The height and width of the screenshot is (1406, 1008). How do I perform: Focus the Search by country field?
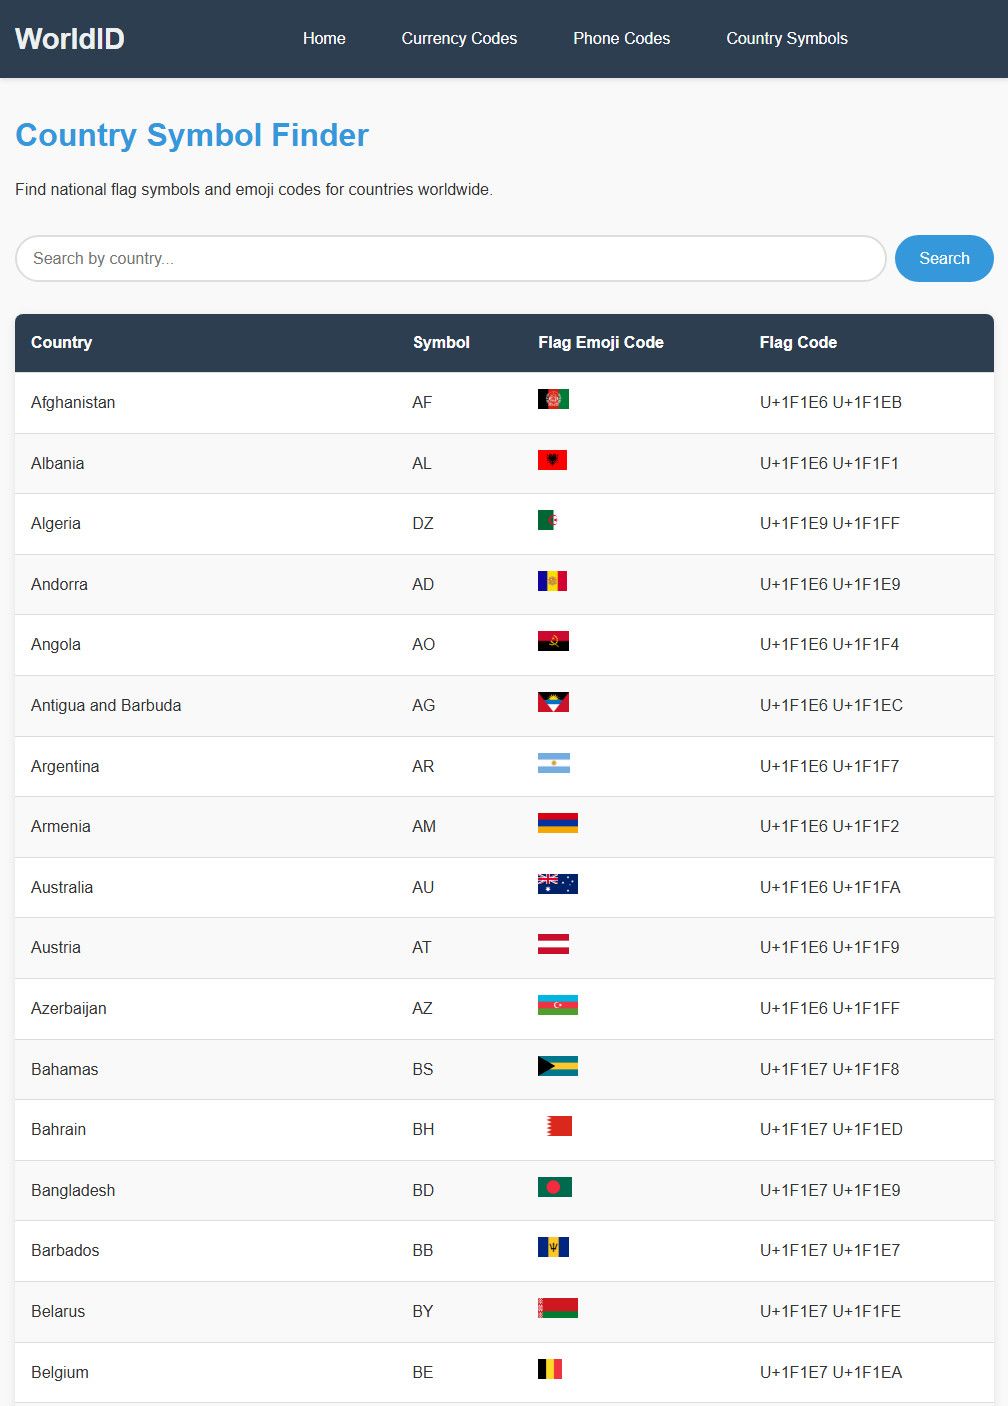[450, 259]
